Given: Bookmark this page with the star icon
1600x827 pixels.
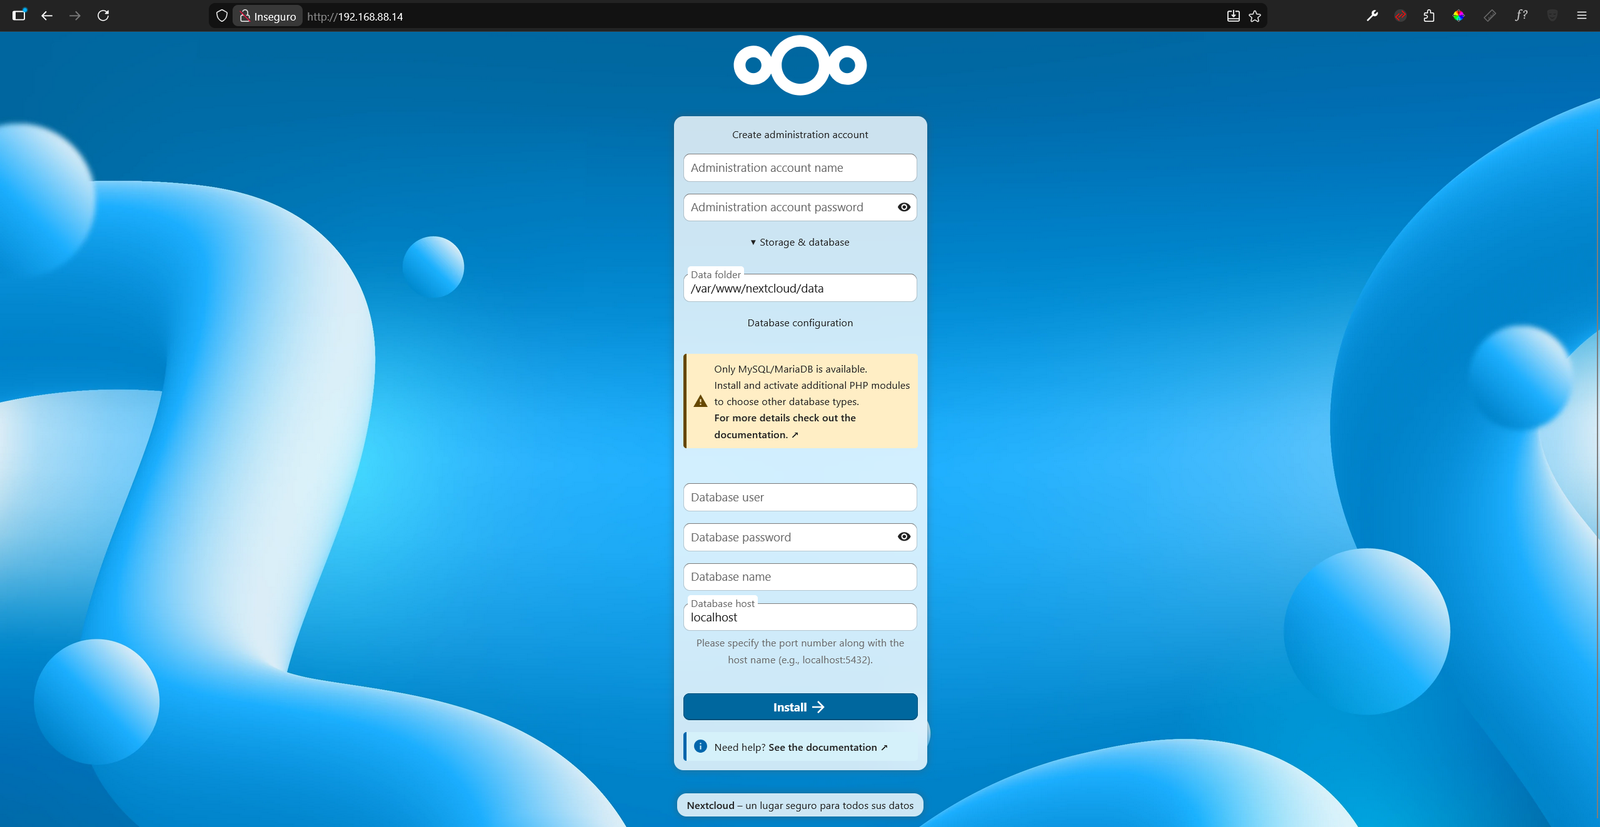Looking at the screenshot, I should [1255, 16].
